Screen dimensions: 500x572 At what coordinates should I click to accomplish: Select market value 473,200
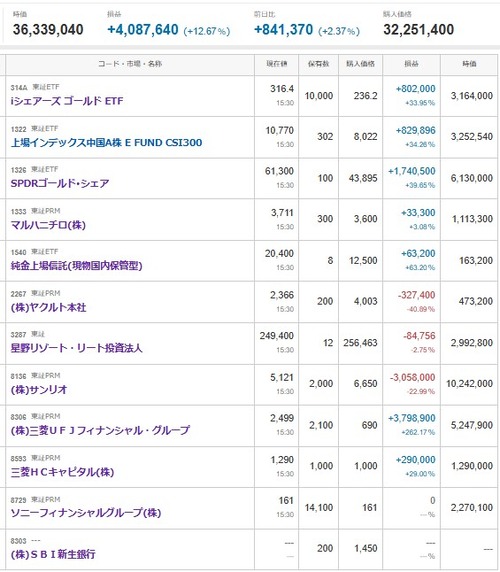(x=476, y=302)
